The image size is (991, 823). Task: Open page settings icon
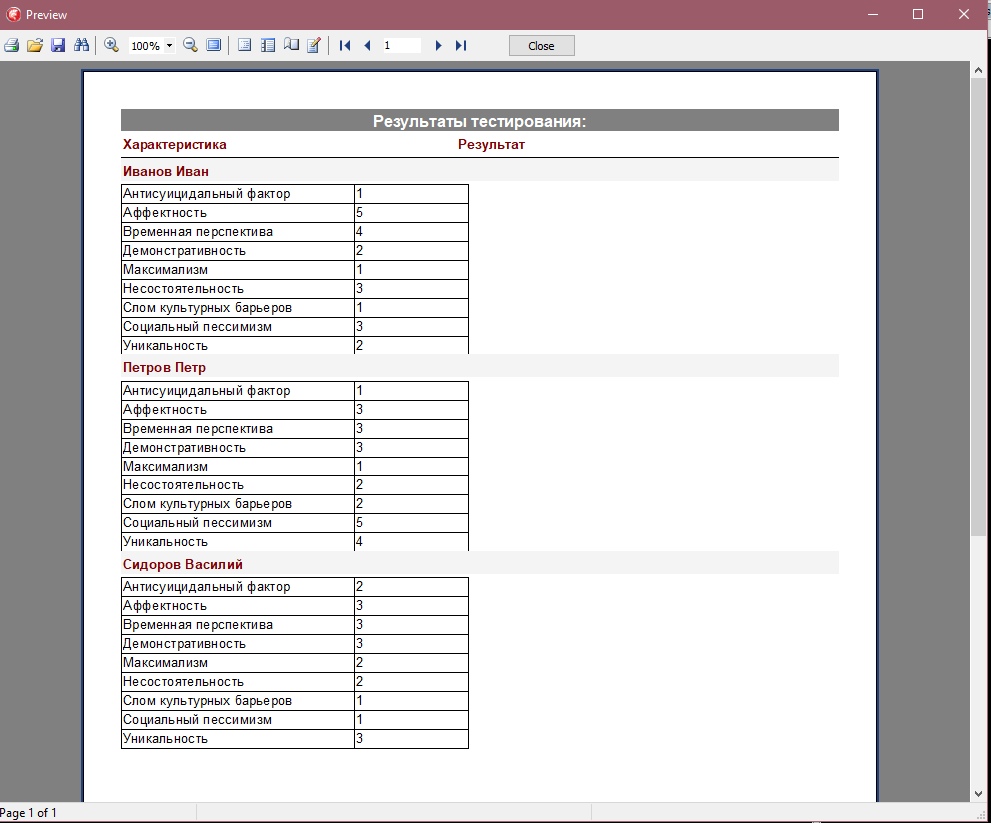pos(291,46)
